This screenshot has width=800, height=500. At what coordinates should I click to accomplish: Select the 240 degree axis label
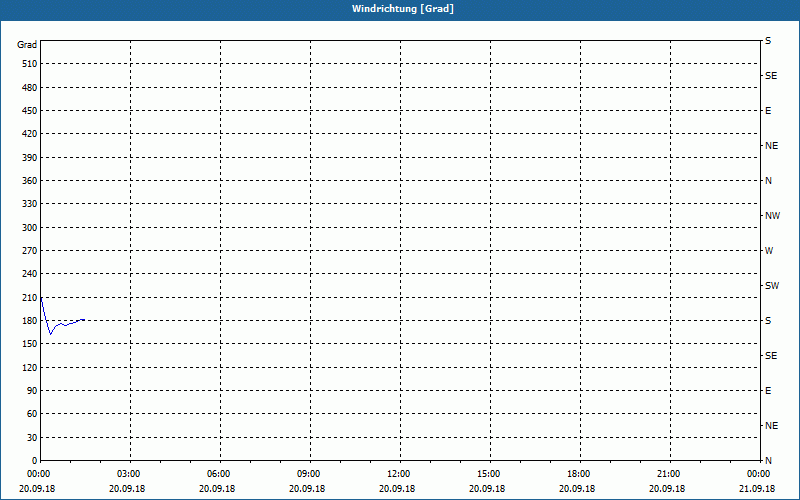pos(30,273)
